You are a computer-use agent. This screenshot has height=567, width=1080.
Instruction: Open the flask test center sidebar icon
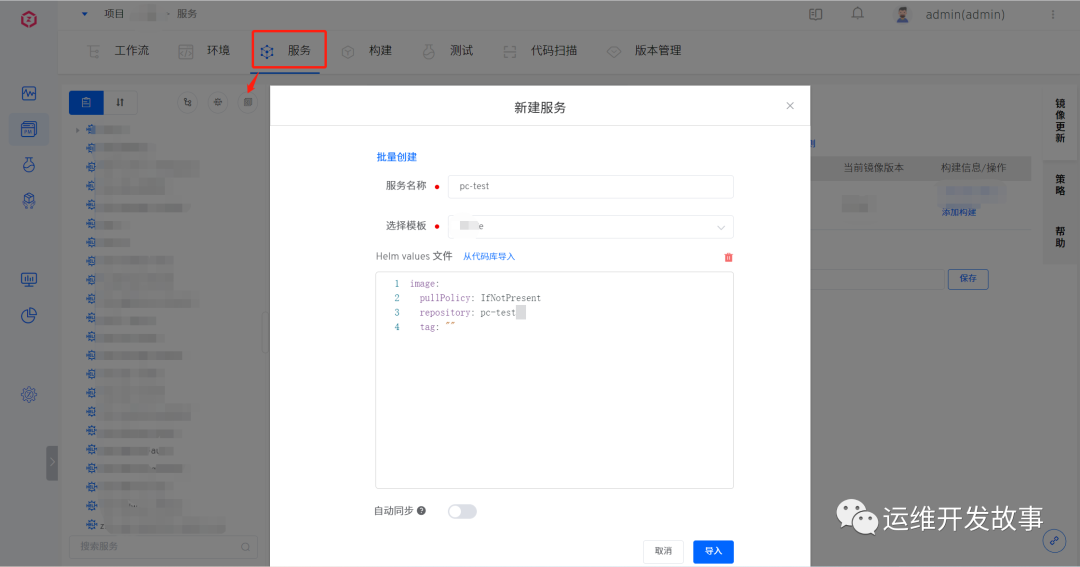[x=29, y=165]
